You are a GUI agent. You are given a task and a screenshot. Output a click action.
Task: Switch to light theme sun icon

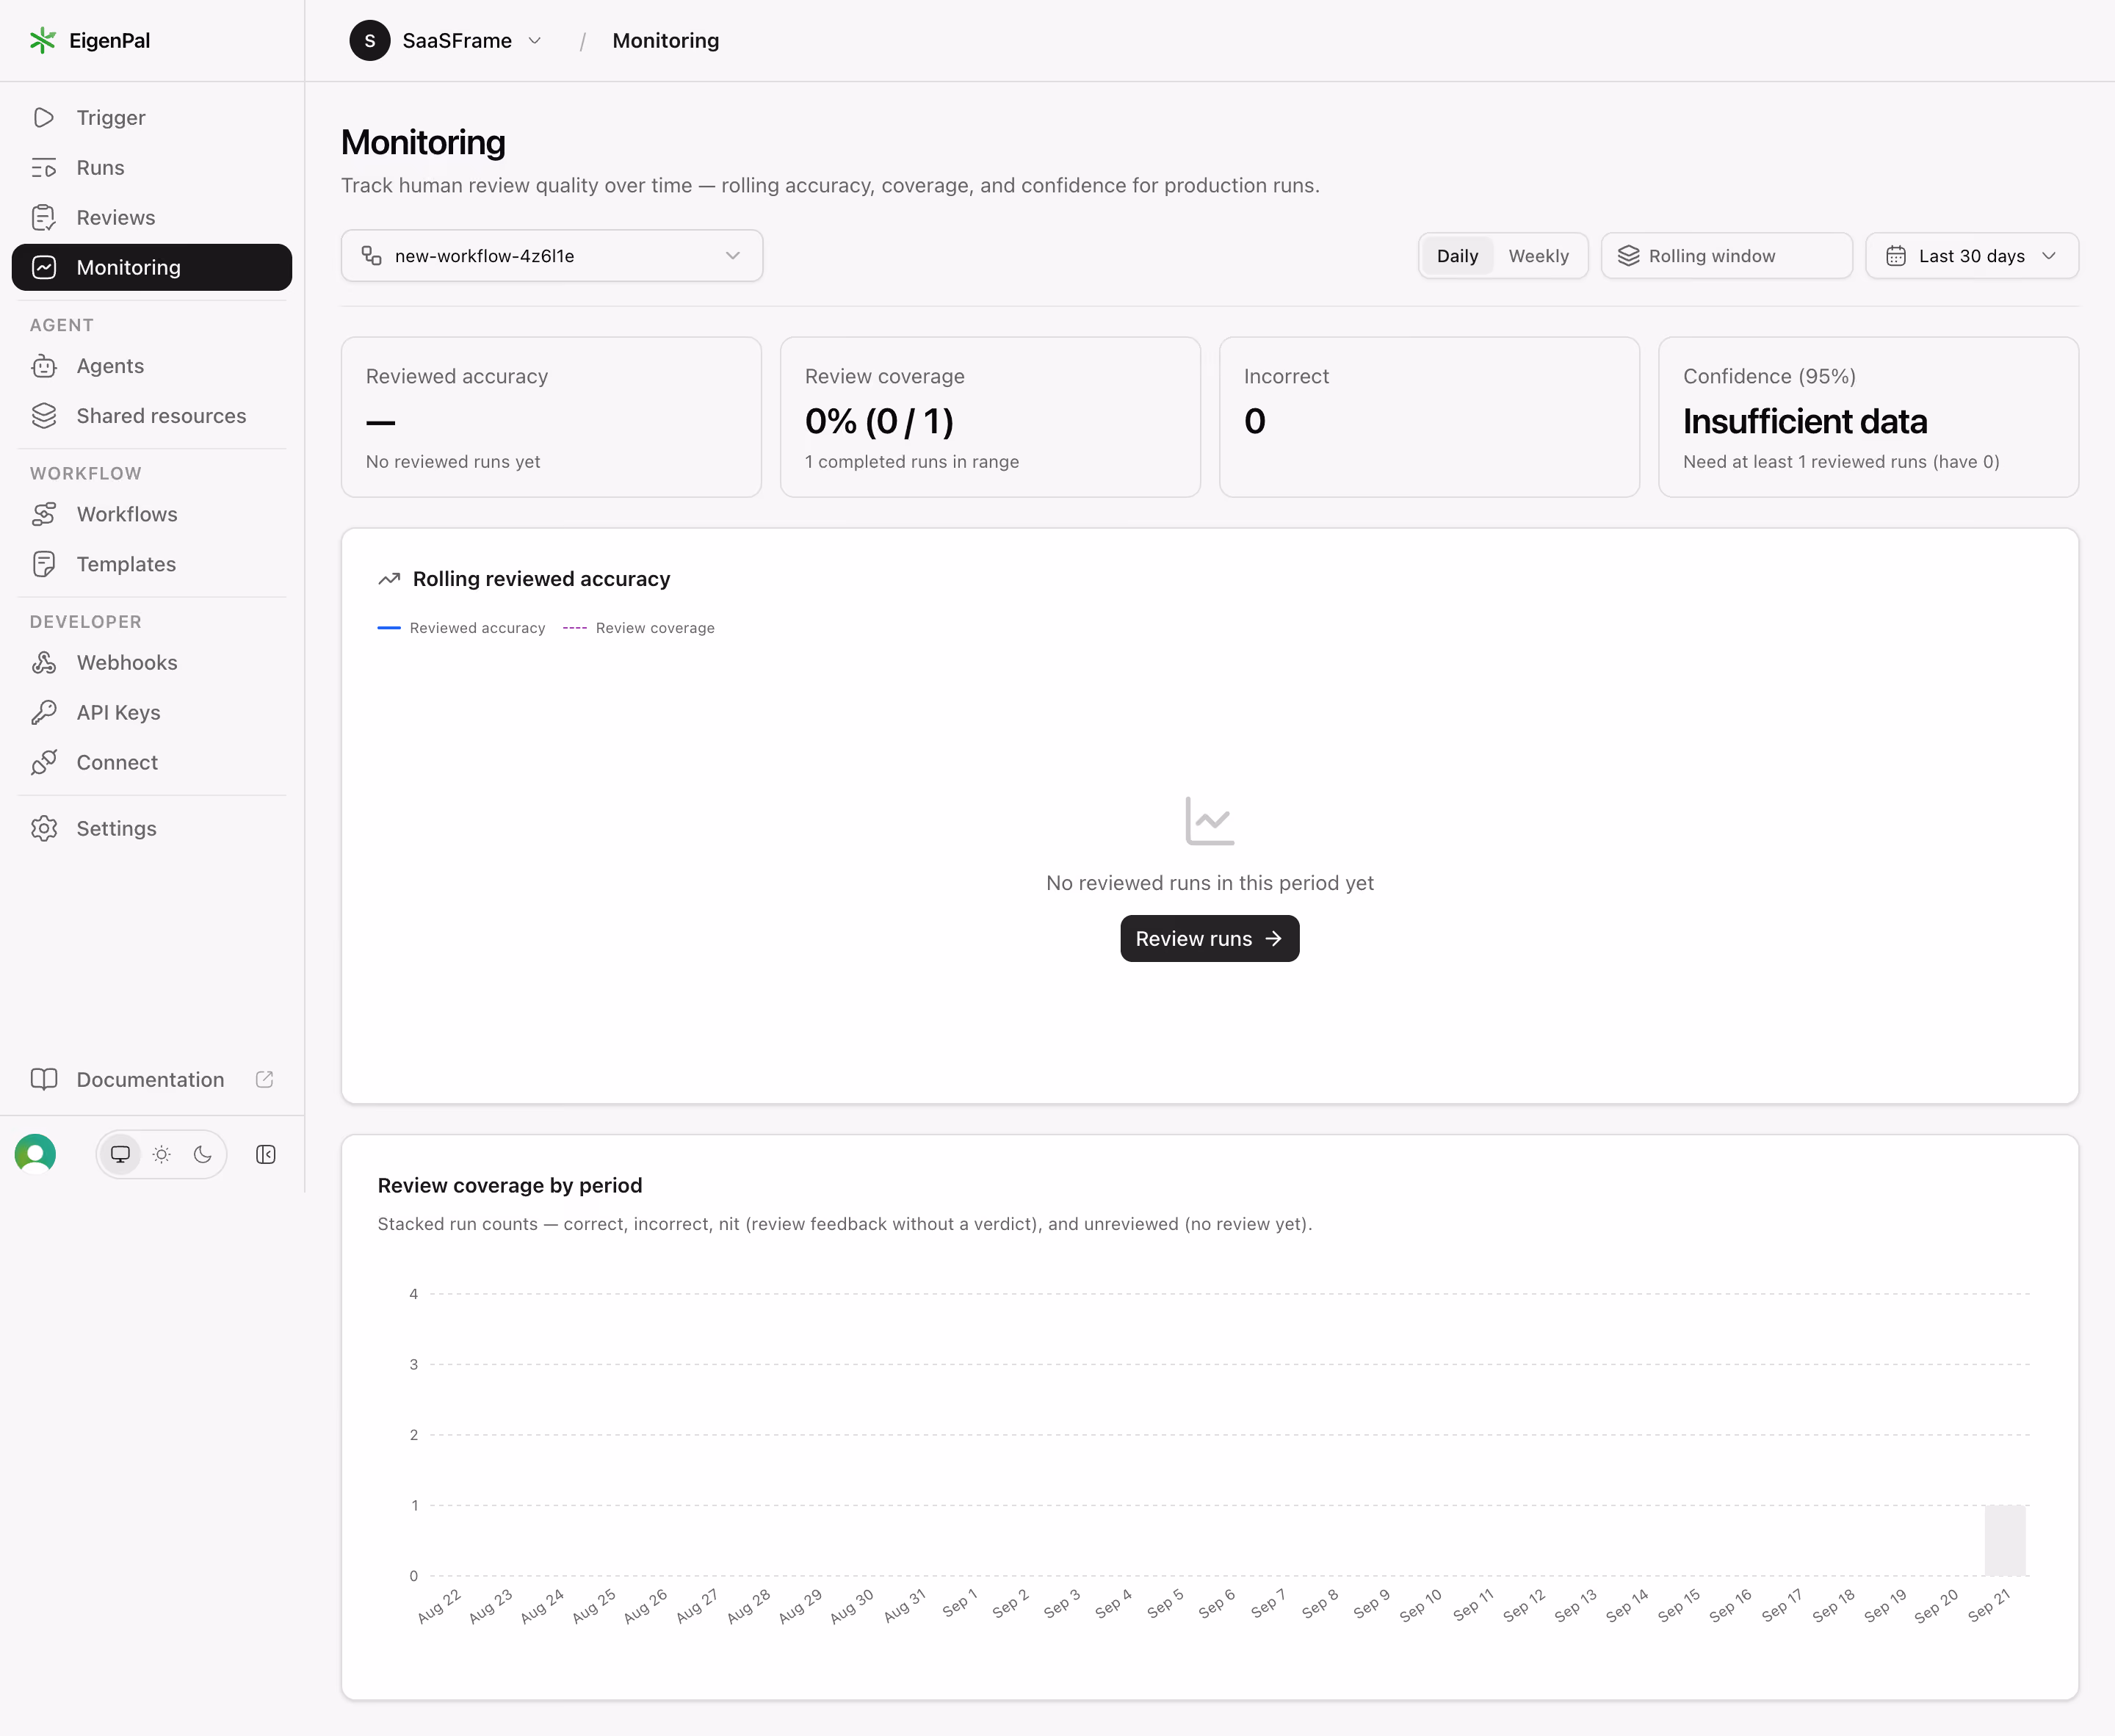click(162, 1155)
